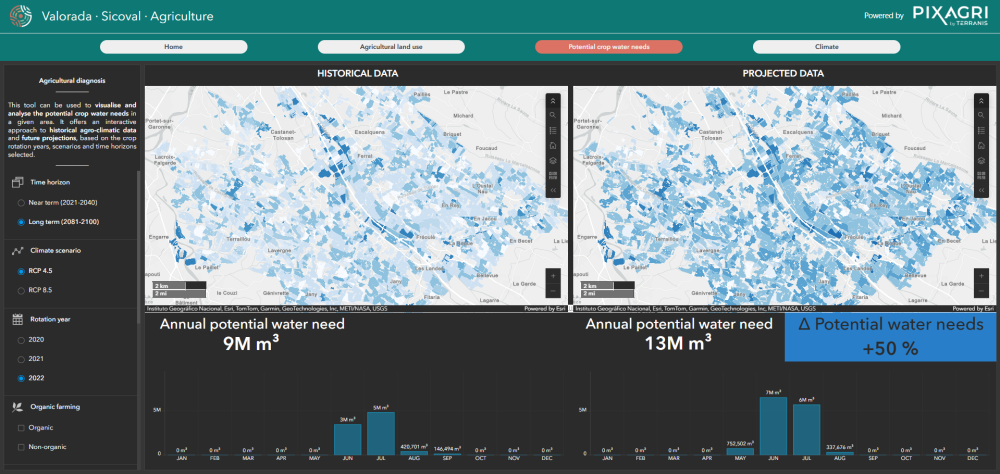Enable the Organic farming checkbox
The image size is (1000, 474).
(22, 427)
